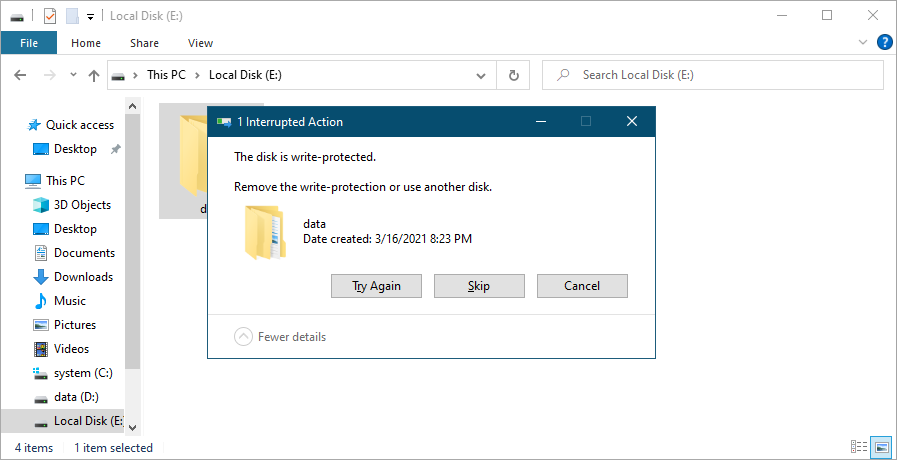Open the recent locations dropdown
897x460 pixels.
click(73, 75)
